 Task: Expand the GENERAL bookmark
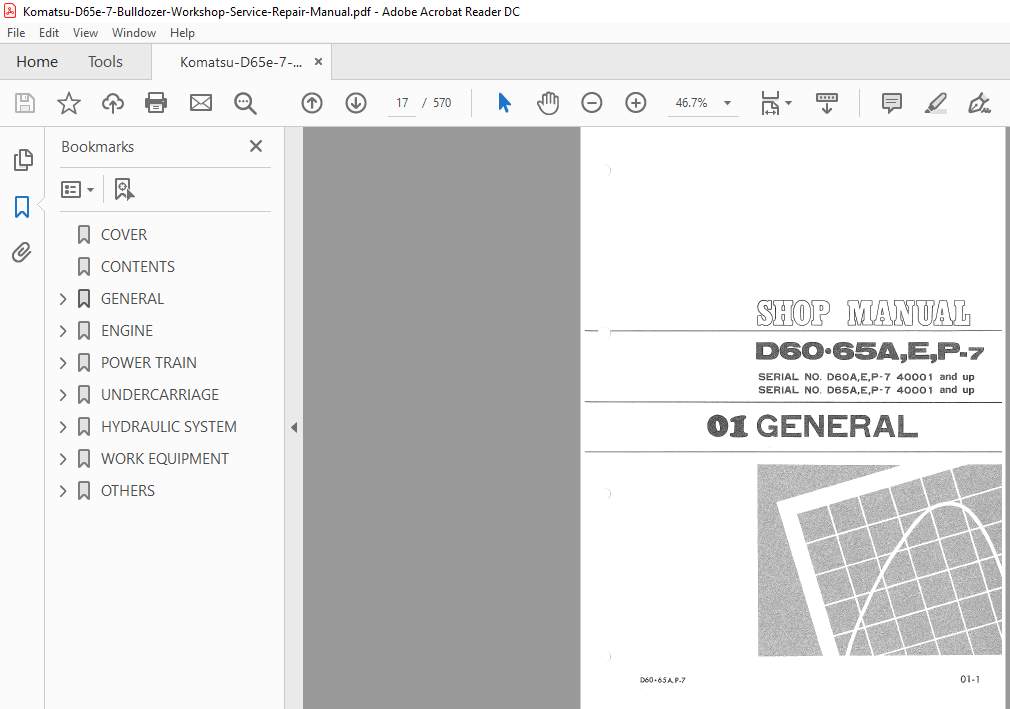point(63,299)
